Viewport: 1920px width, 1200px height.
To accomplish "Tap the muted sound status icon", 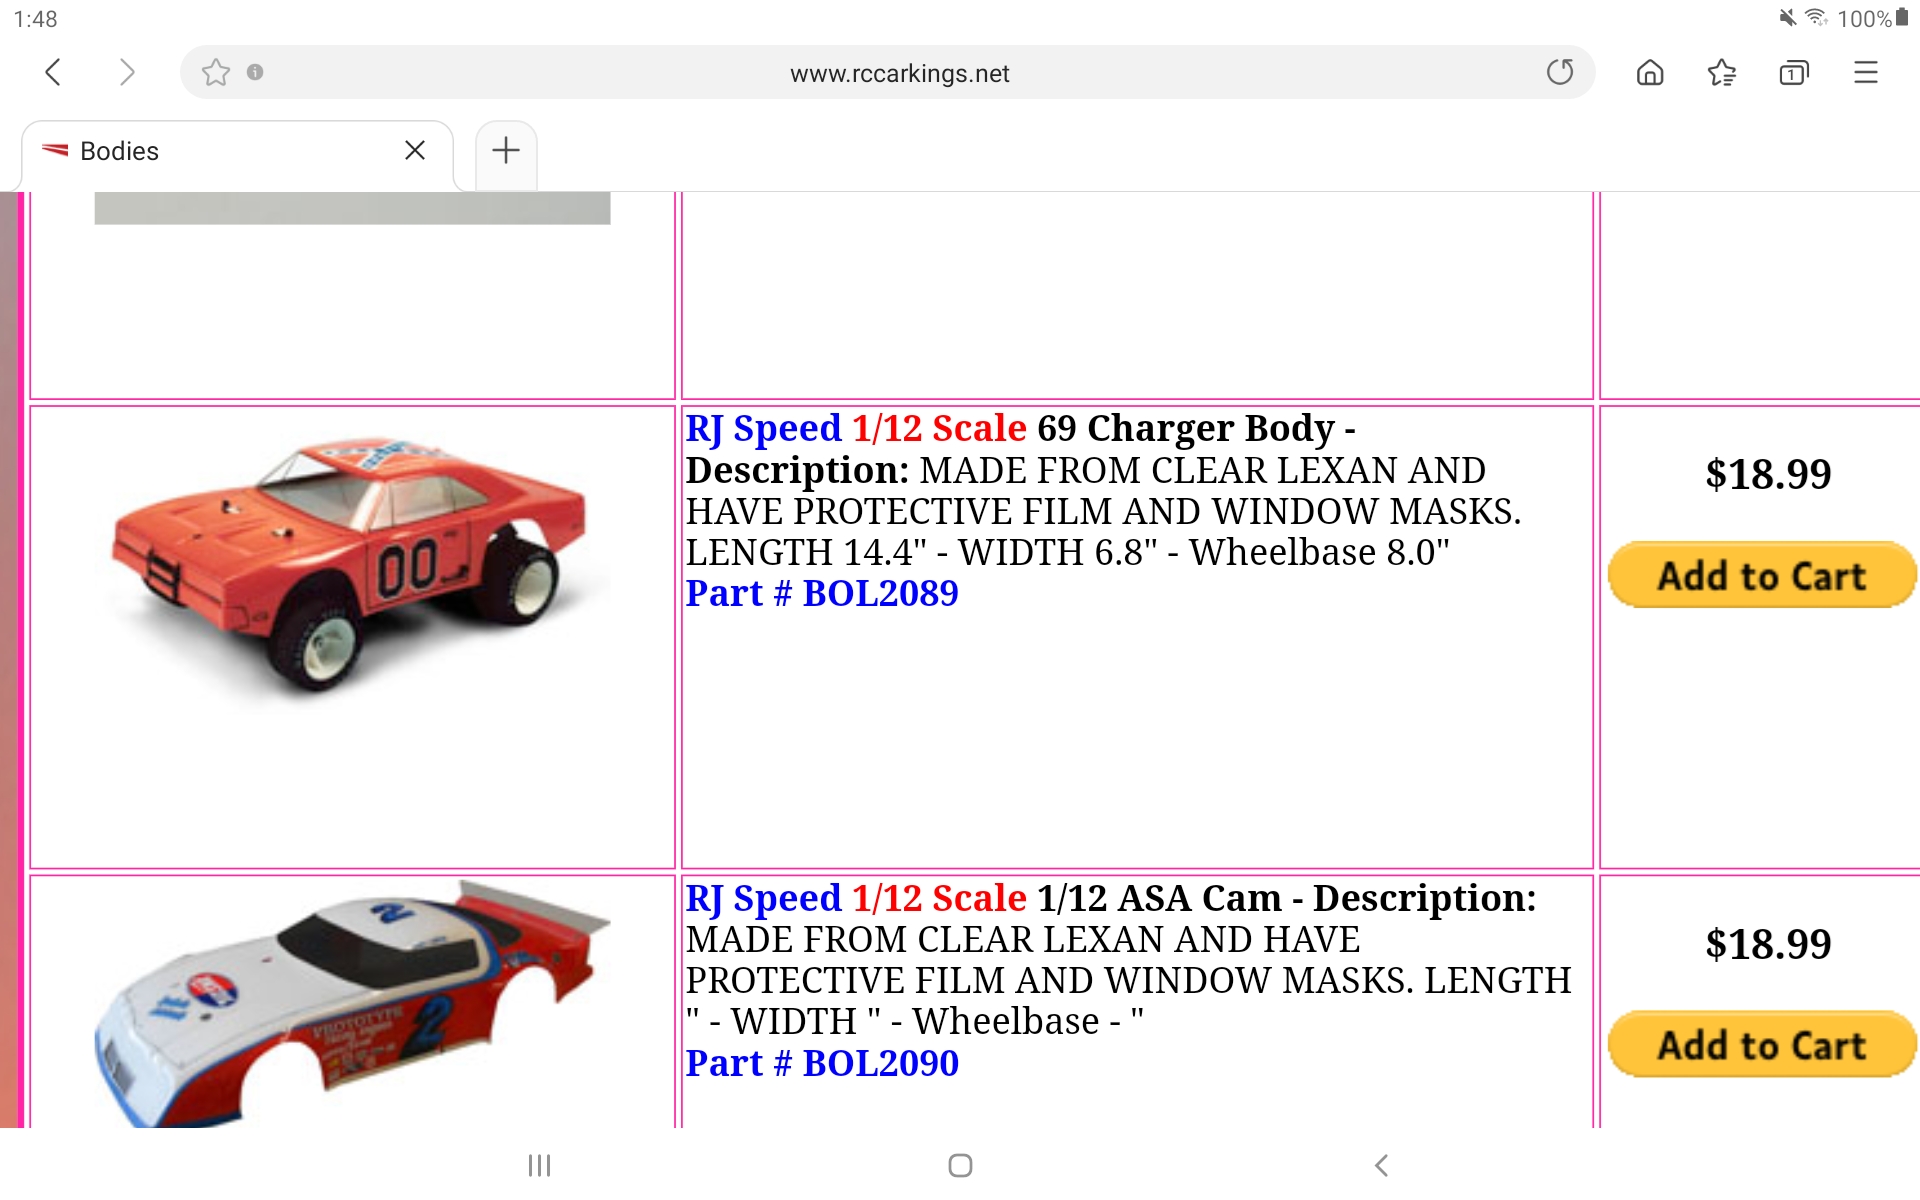I will [1787, 17].
